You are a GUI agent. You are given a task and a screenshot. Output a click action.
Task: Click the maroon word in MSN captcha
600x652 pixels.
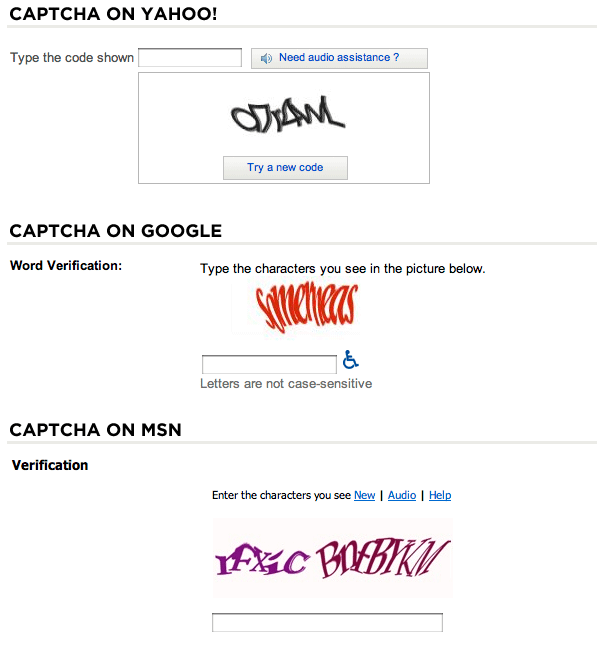pyautogui.click(x=383, y=558)
